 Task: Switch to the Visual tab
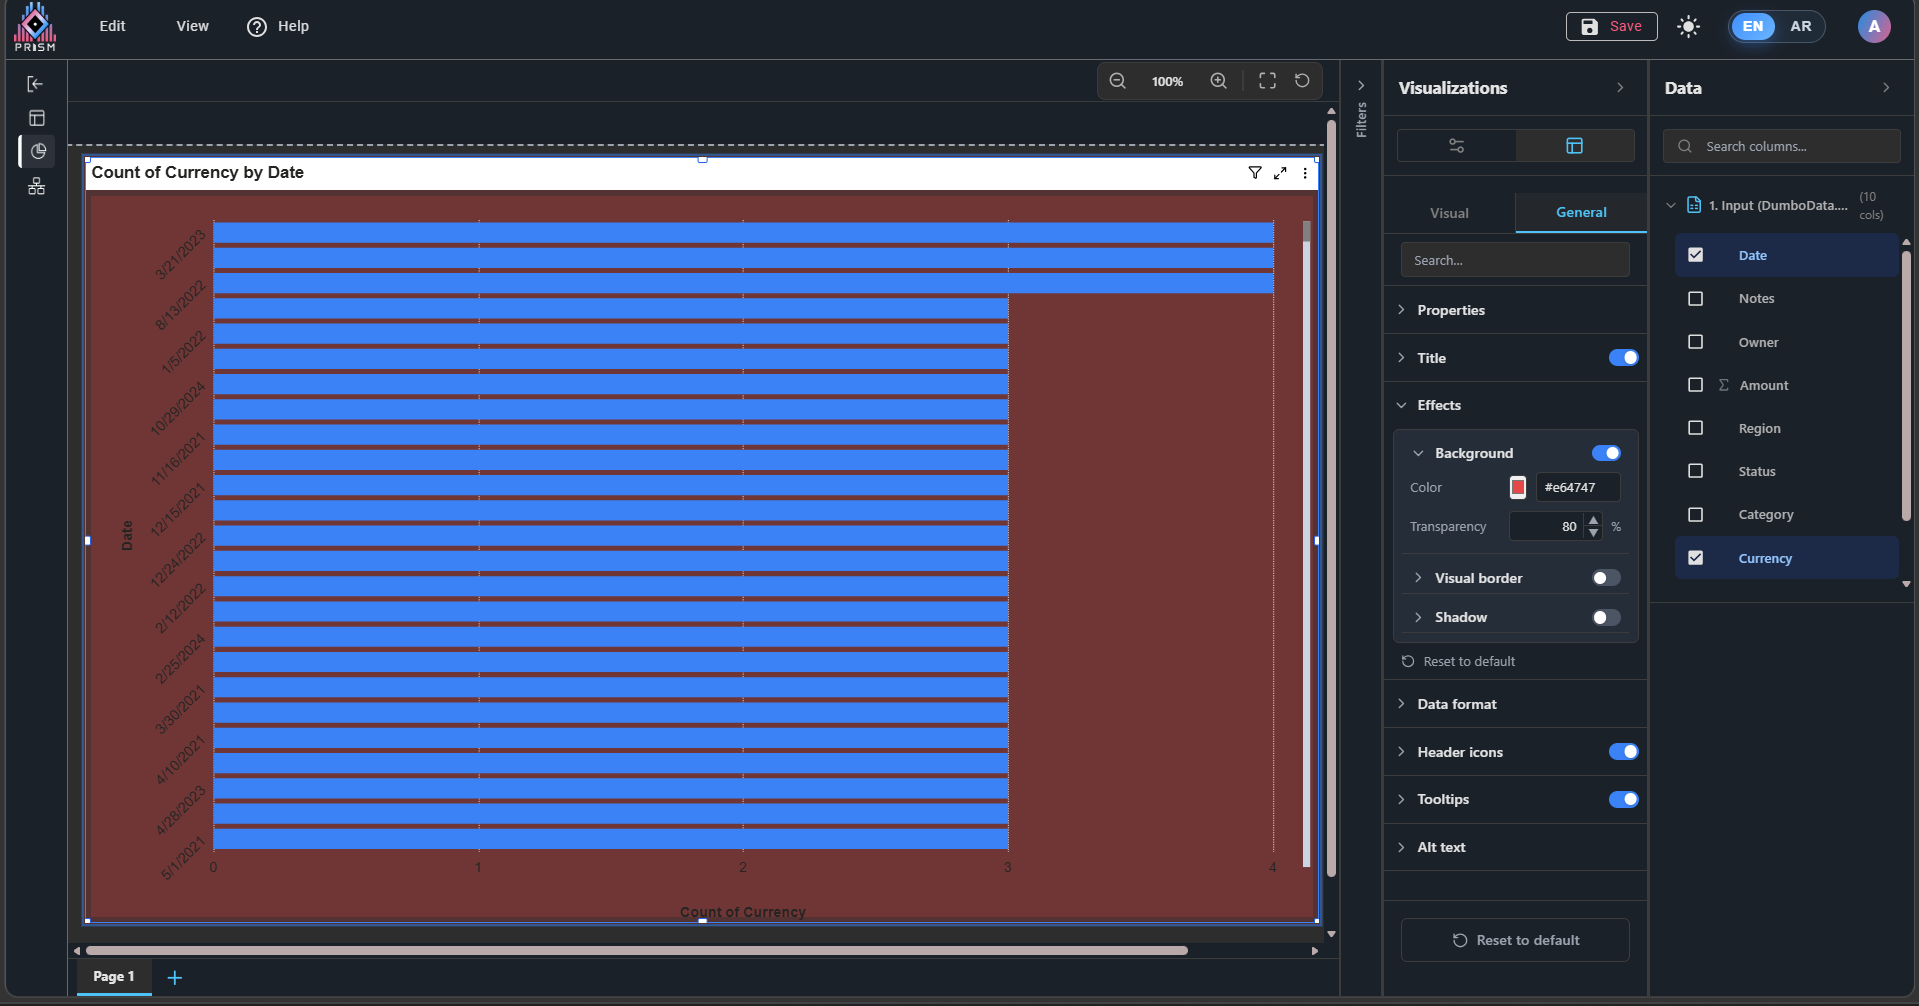[x=1449, y=213]
